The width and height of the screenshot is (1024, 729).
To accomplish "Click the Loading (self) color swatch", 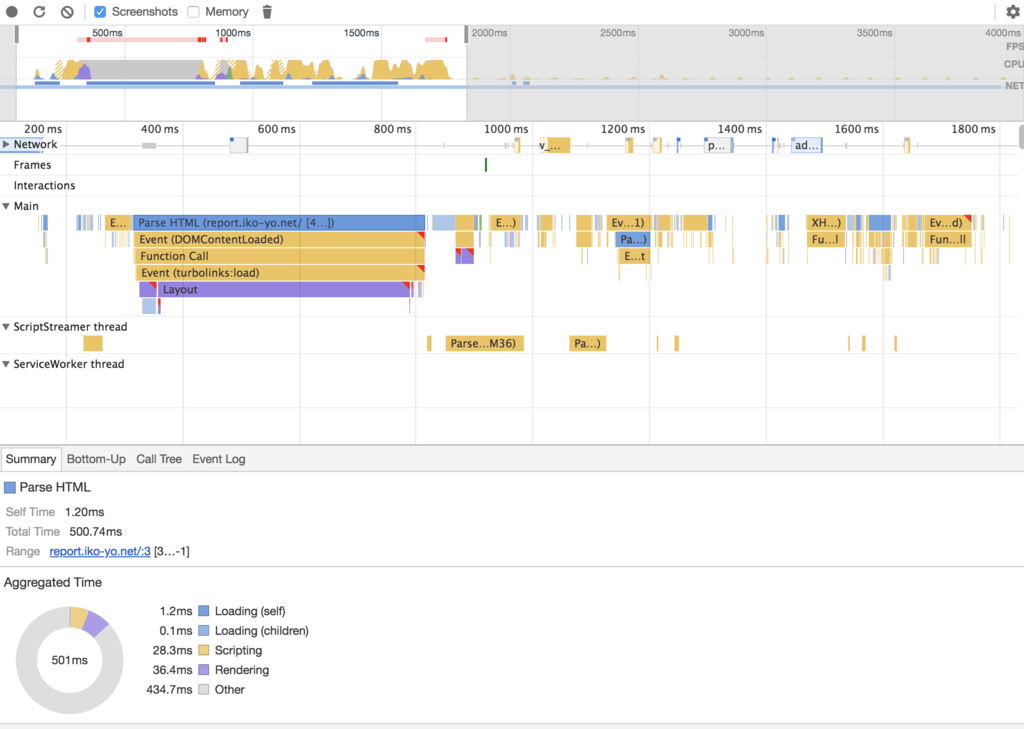I will click(x=204, y=611).
